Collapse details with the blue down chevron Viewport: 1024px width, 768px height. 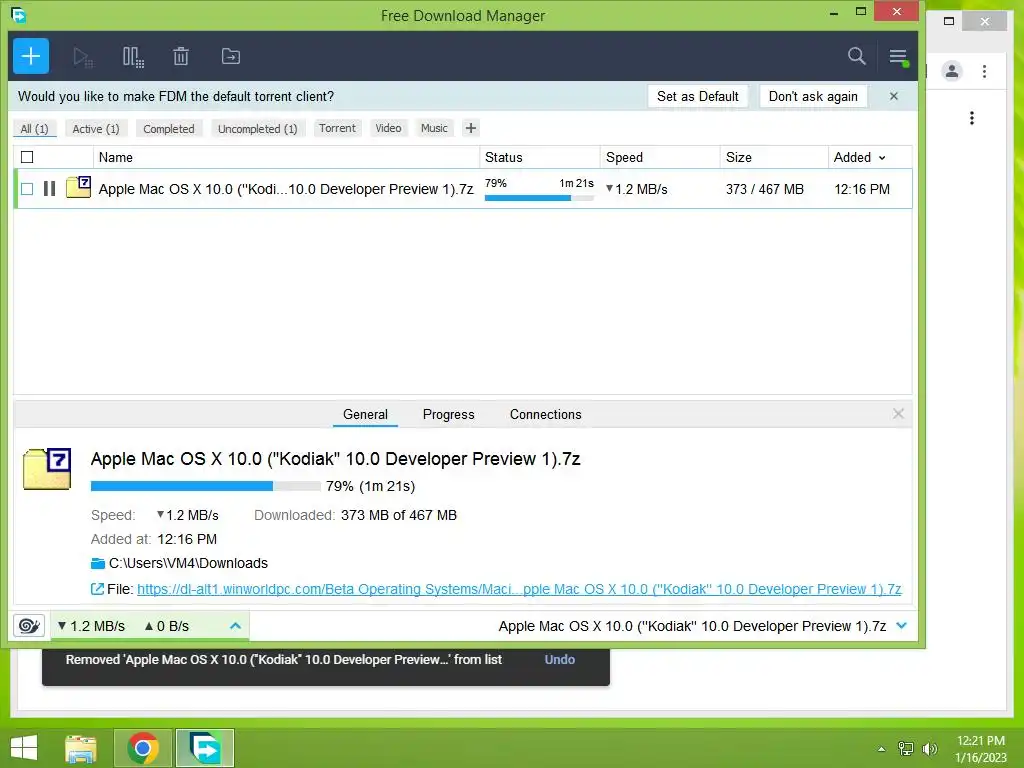coord(902,626)
